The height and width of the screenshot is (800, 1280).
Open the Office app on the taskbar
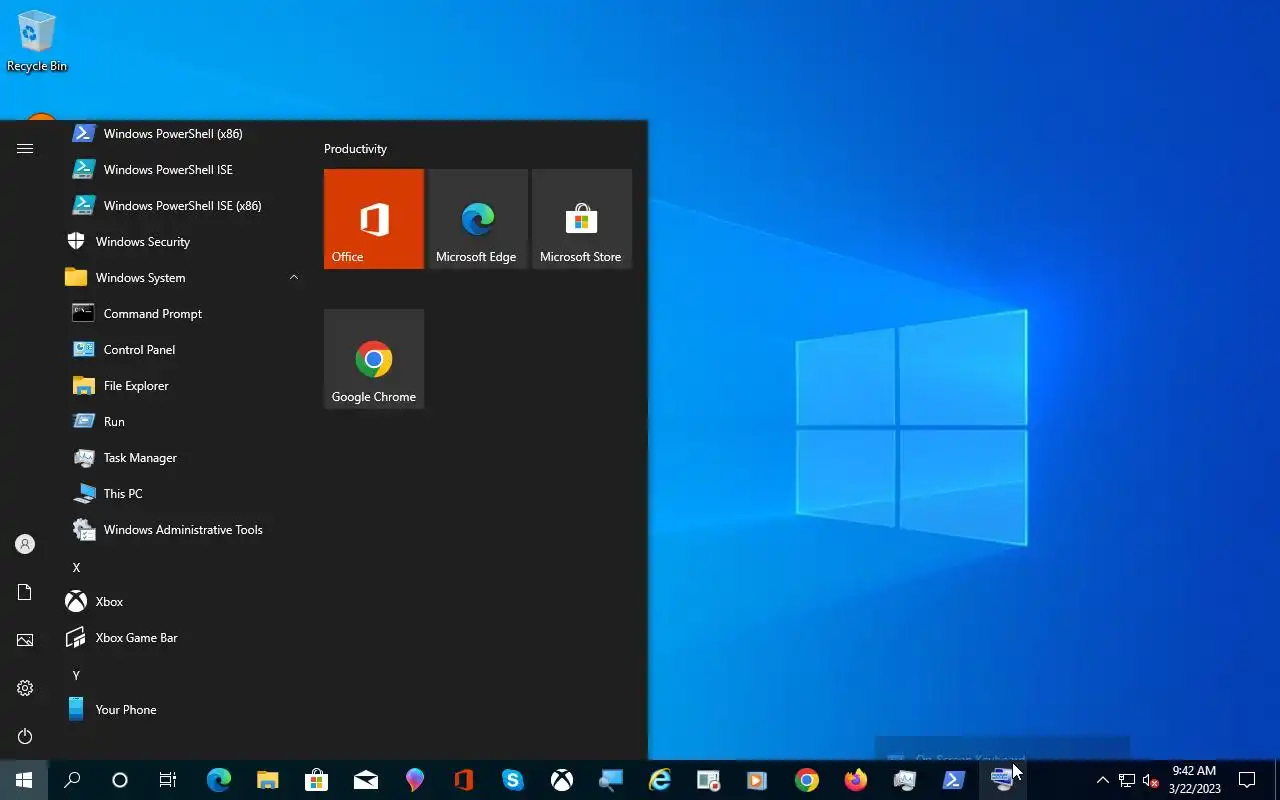[x=464, y=780]
